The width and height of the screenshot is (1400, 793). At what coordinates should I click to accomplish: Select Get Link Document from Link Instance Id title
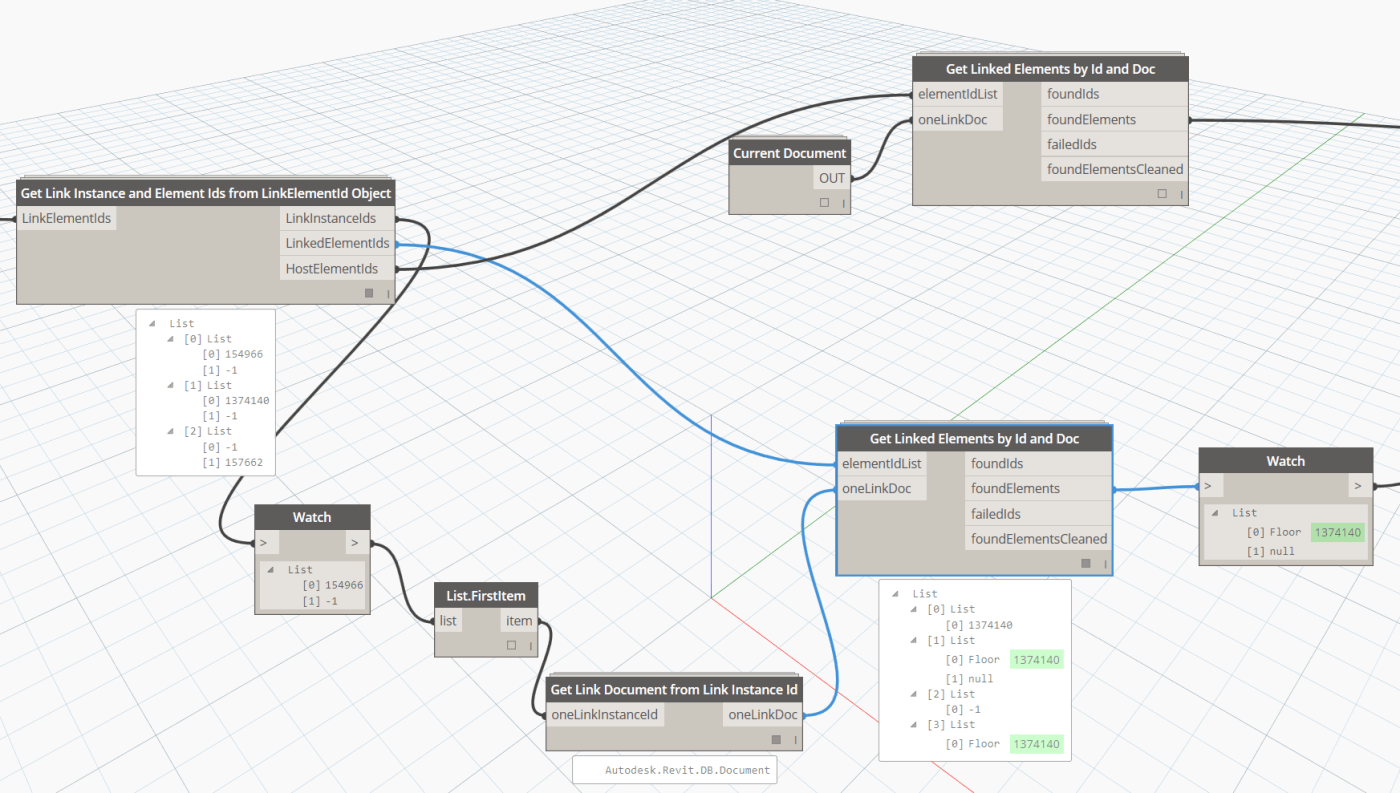coord(674,690)
